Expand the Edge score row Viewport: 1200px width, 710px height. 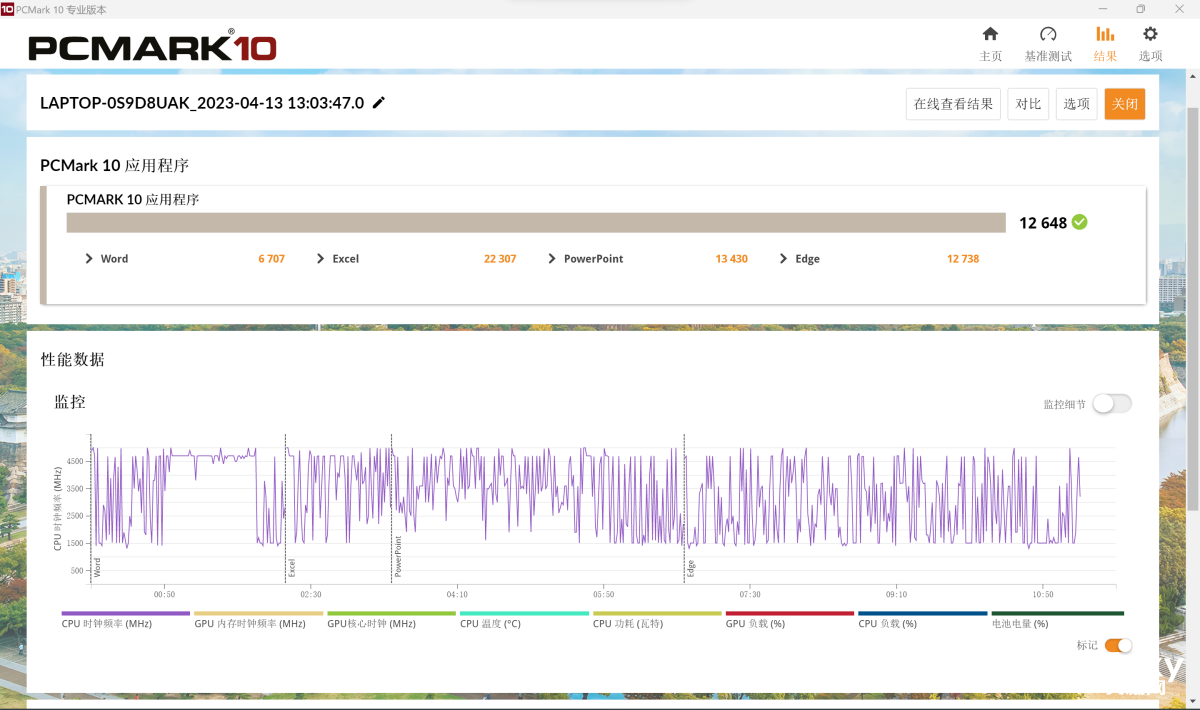click(x=784, y=259)
